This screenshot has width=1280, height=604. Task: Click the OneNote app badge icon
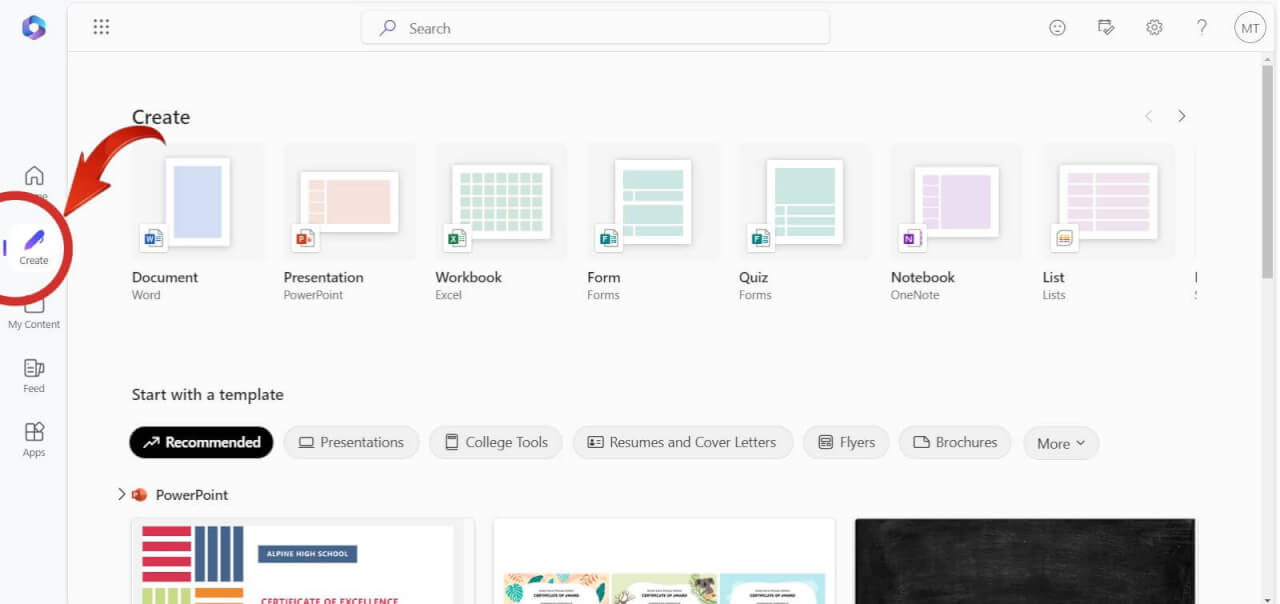pos(911,238)
